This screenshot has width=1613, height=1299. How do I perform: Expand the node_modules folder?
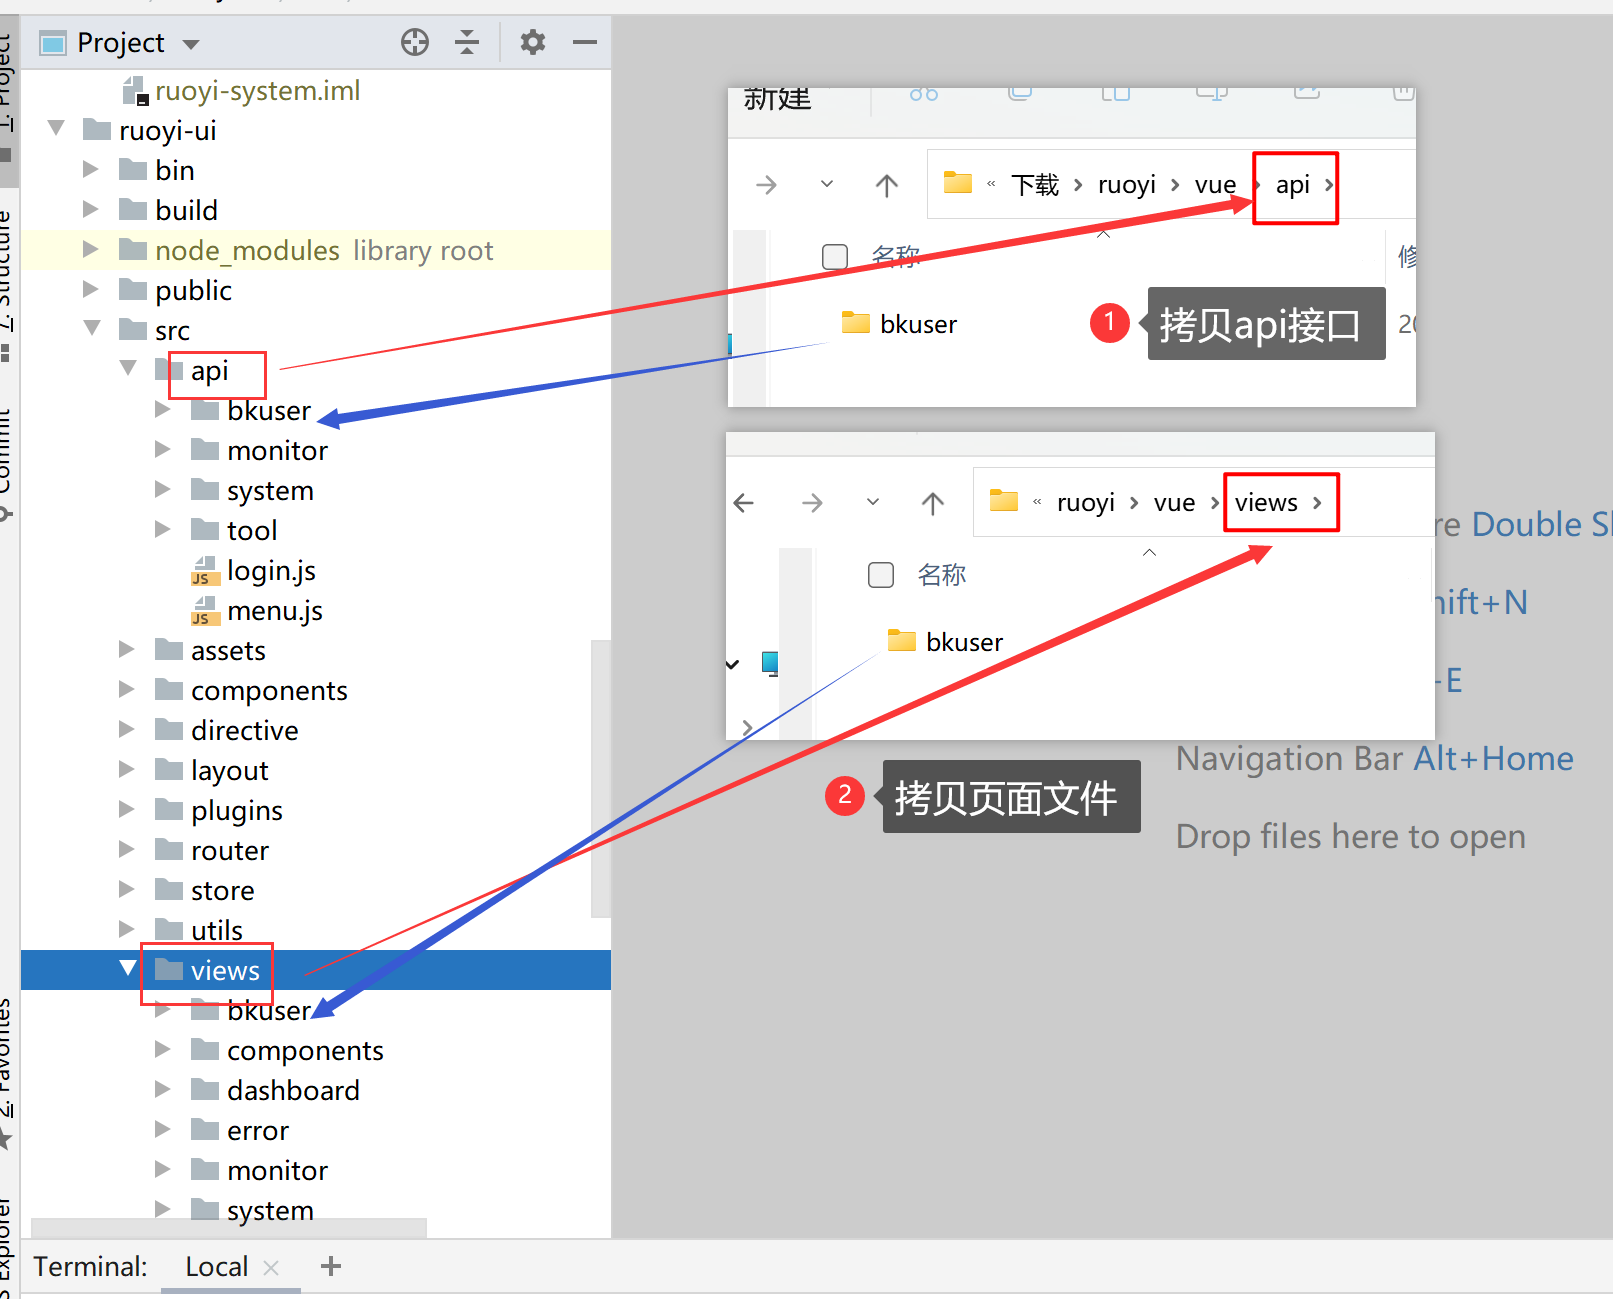point(91,249)
